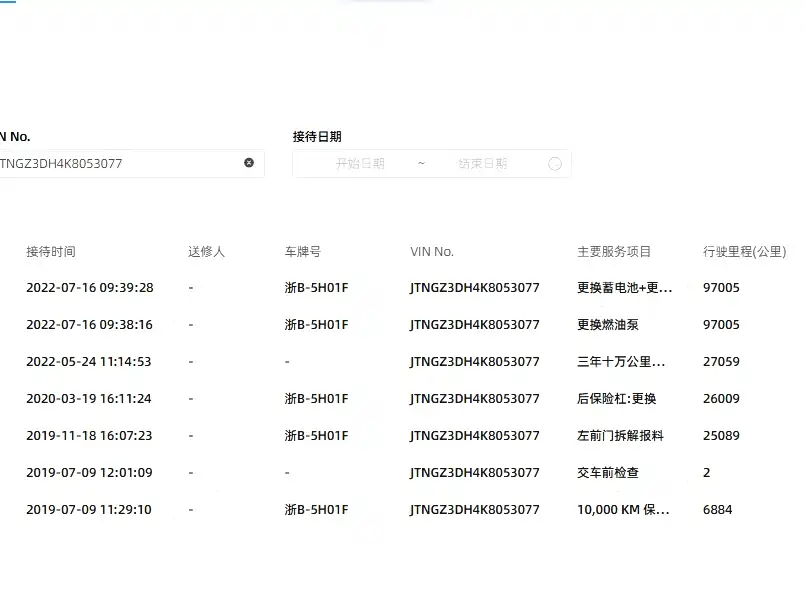Click the 车牌号 column header
Image resolution: width=806 pixels, height=605 pixels.
click(x=303, y=252)
